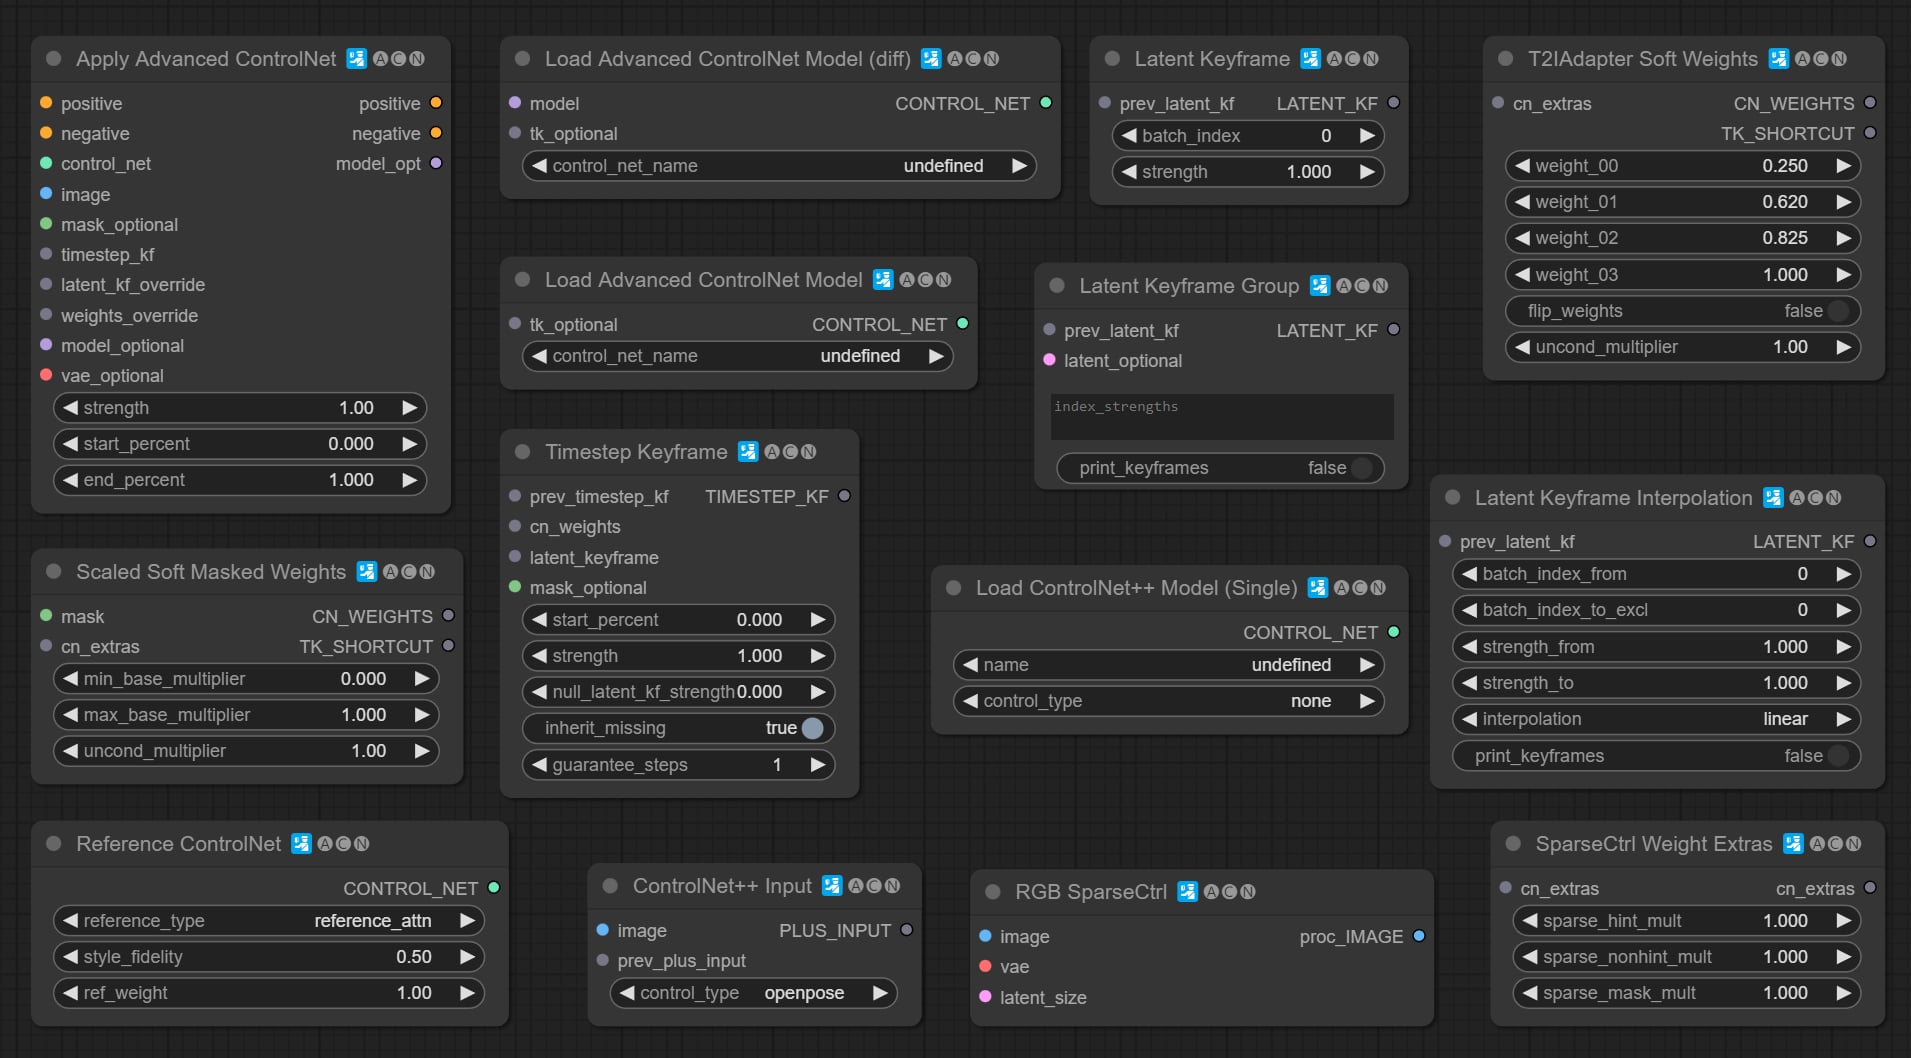
Task: Click the PLUS_INPUT output port
Action: 906,930
